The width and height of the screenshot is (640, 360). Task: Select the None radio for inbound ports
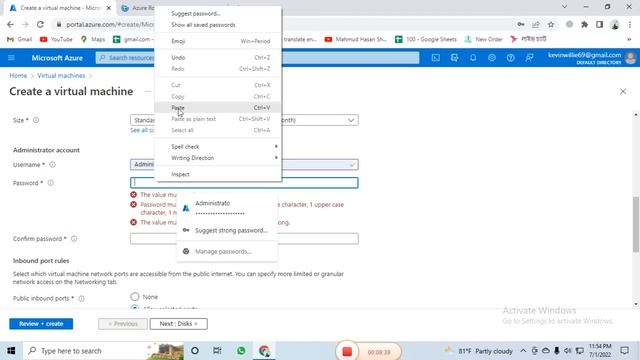(x=135, y=296)
